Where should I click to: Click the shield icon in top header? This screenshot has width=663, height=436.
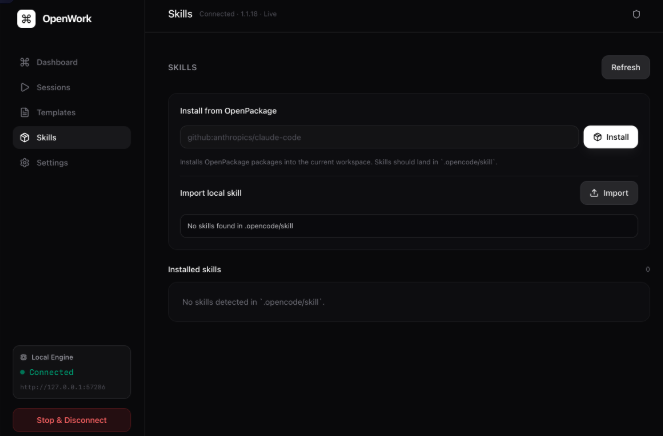coord(636,14)
